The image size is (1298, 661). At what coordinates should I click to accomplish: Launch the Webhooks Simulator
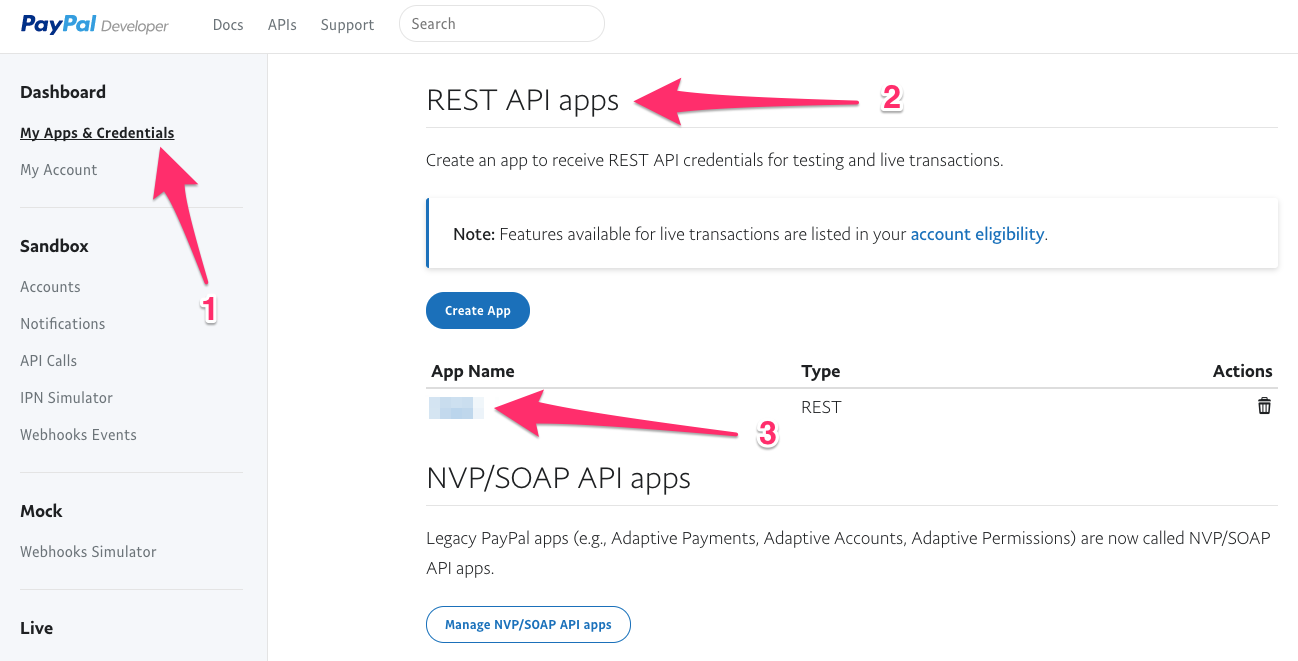pos(88,551)
